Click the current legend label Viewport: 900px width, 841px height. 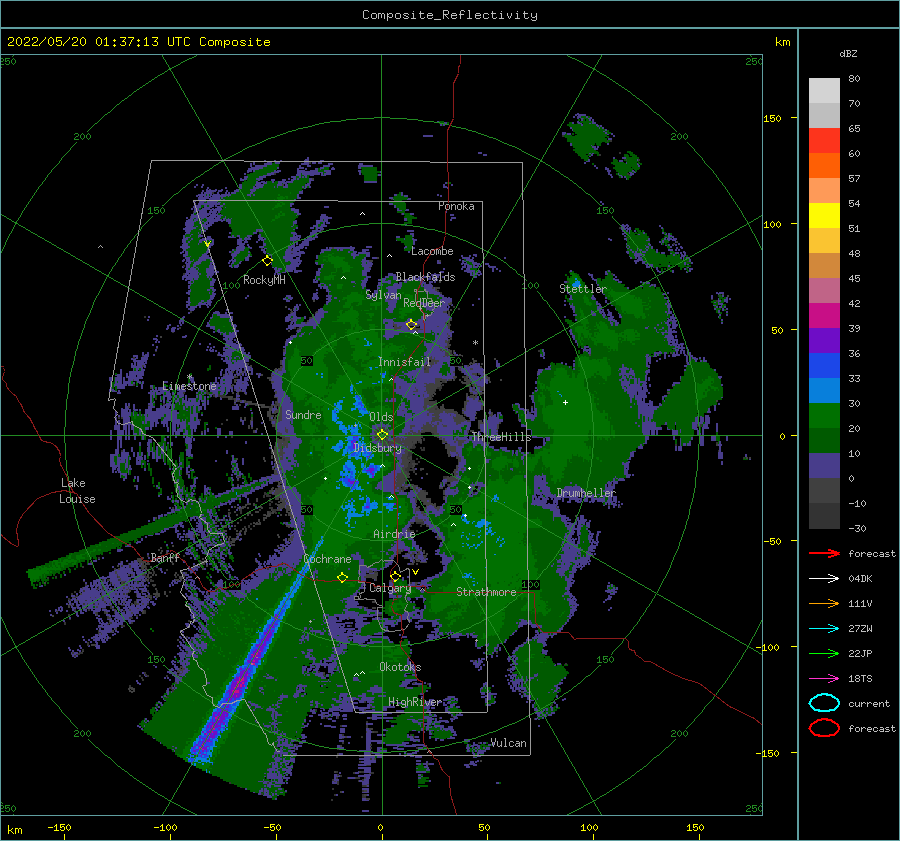869,703
